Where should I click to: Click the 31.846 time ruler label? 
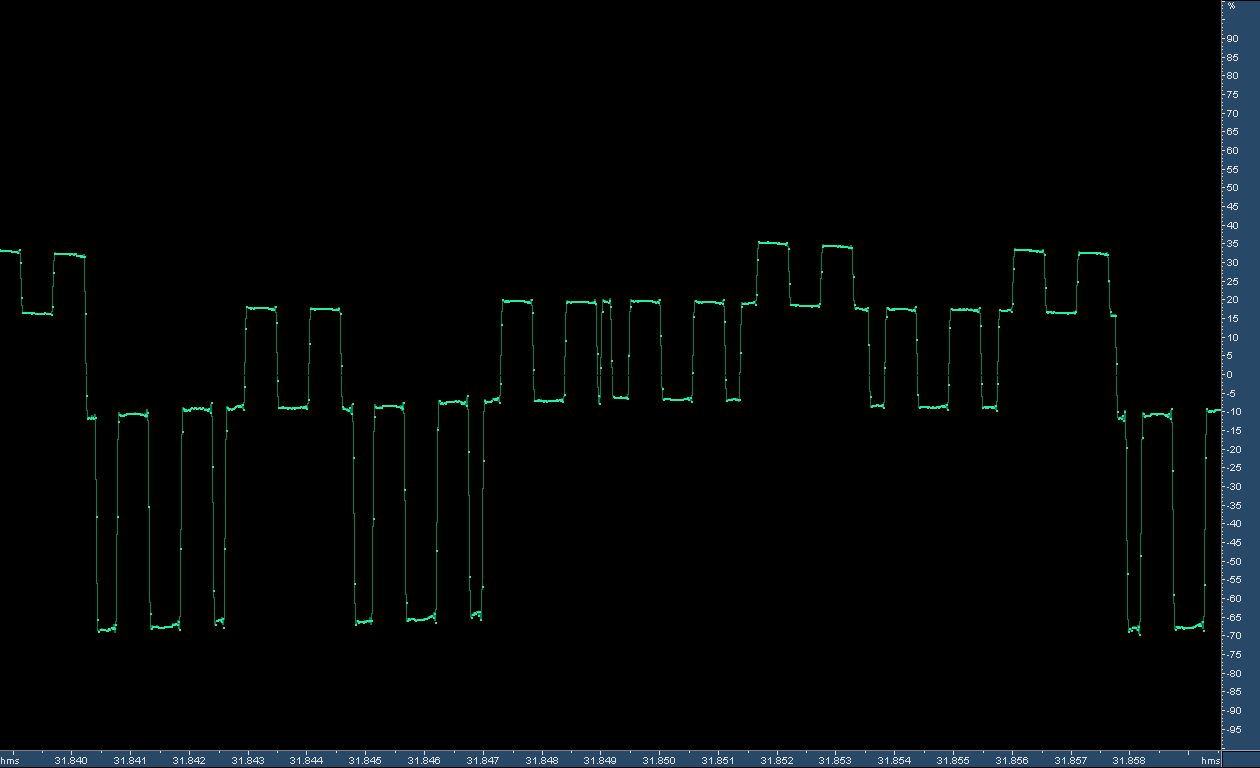tap(424, 761)
